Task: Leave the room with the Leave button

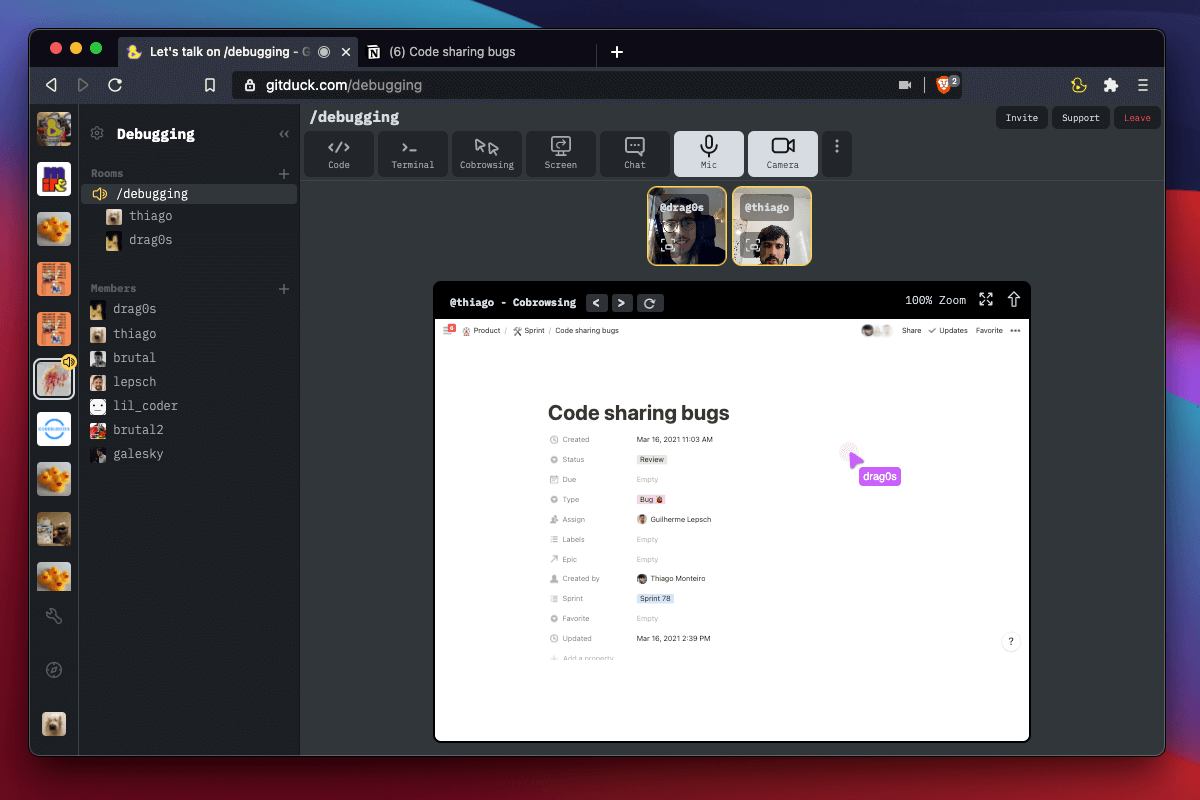Action: [1137, 118]
